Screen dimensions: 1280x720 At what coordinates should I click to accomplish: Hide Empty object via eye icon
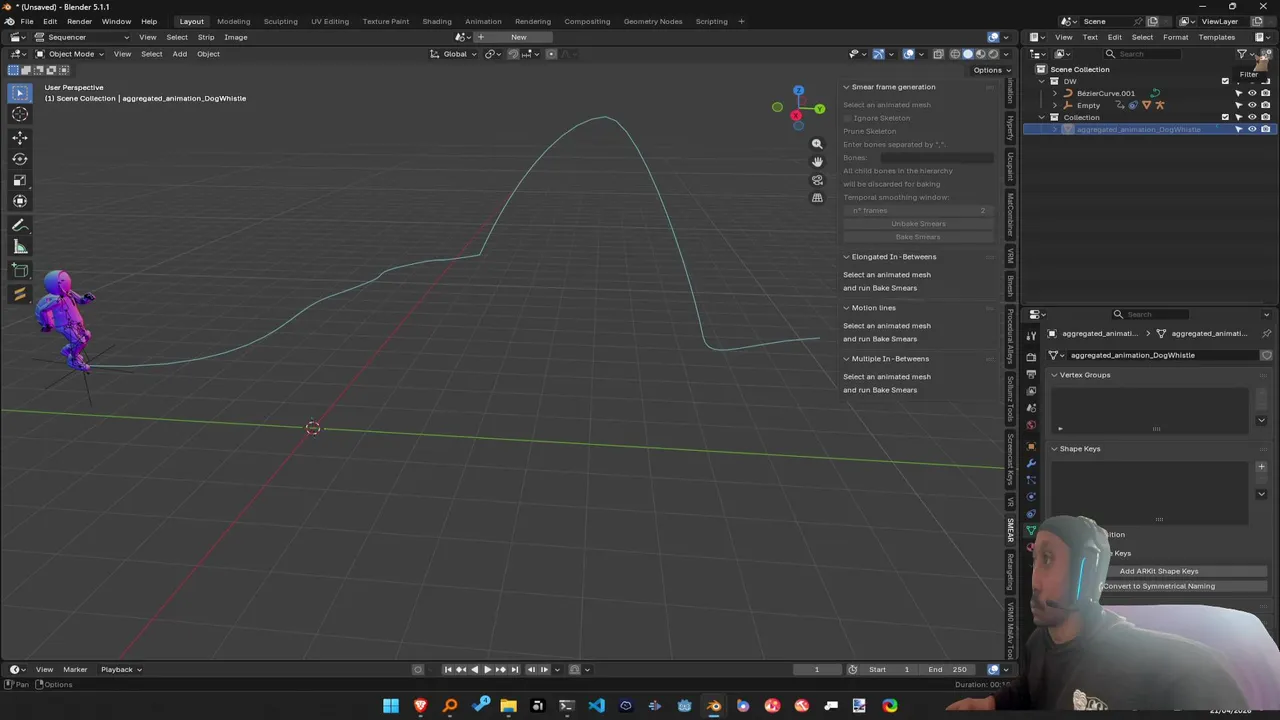[x=1252, y=105]
